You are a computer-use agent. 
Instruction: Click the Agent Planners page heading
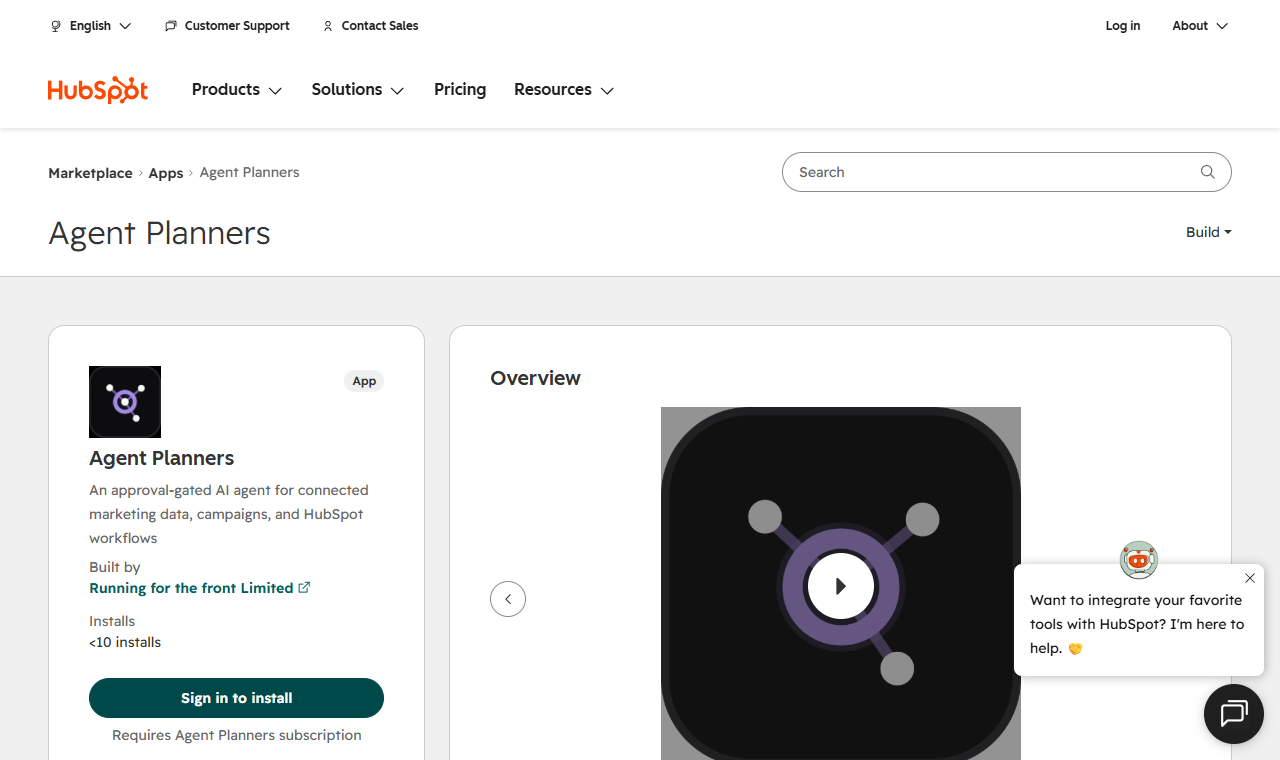160,233
